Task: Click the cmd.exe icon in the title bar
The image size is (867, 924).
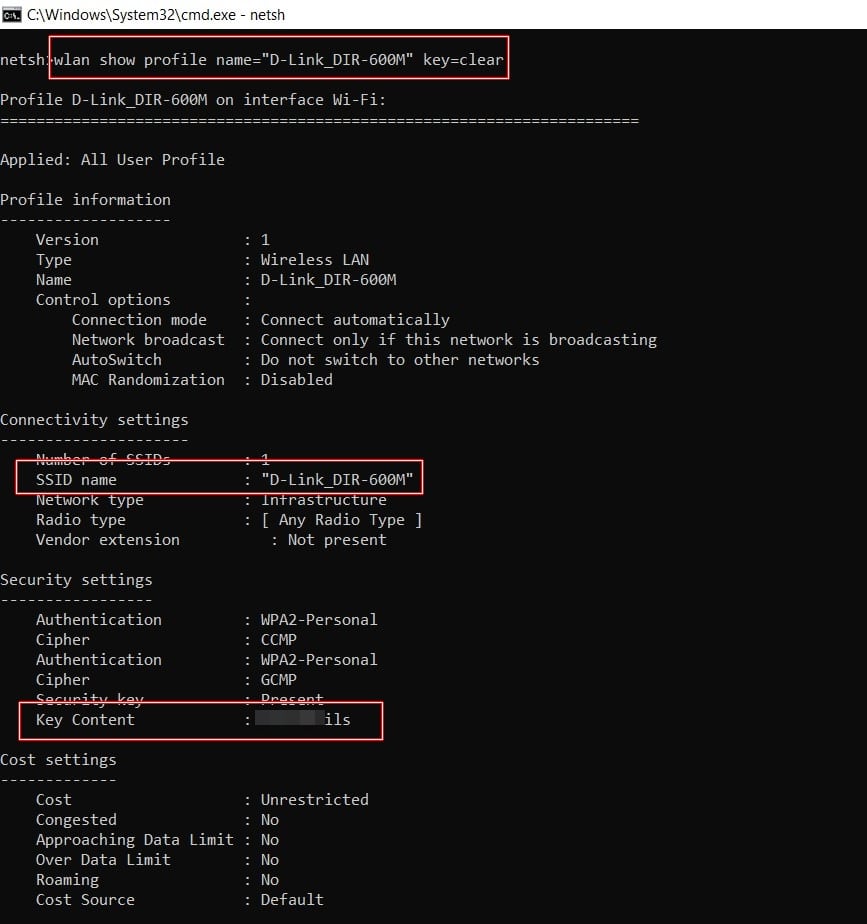Action: point(10,14)
